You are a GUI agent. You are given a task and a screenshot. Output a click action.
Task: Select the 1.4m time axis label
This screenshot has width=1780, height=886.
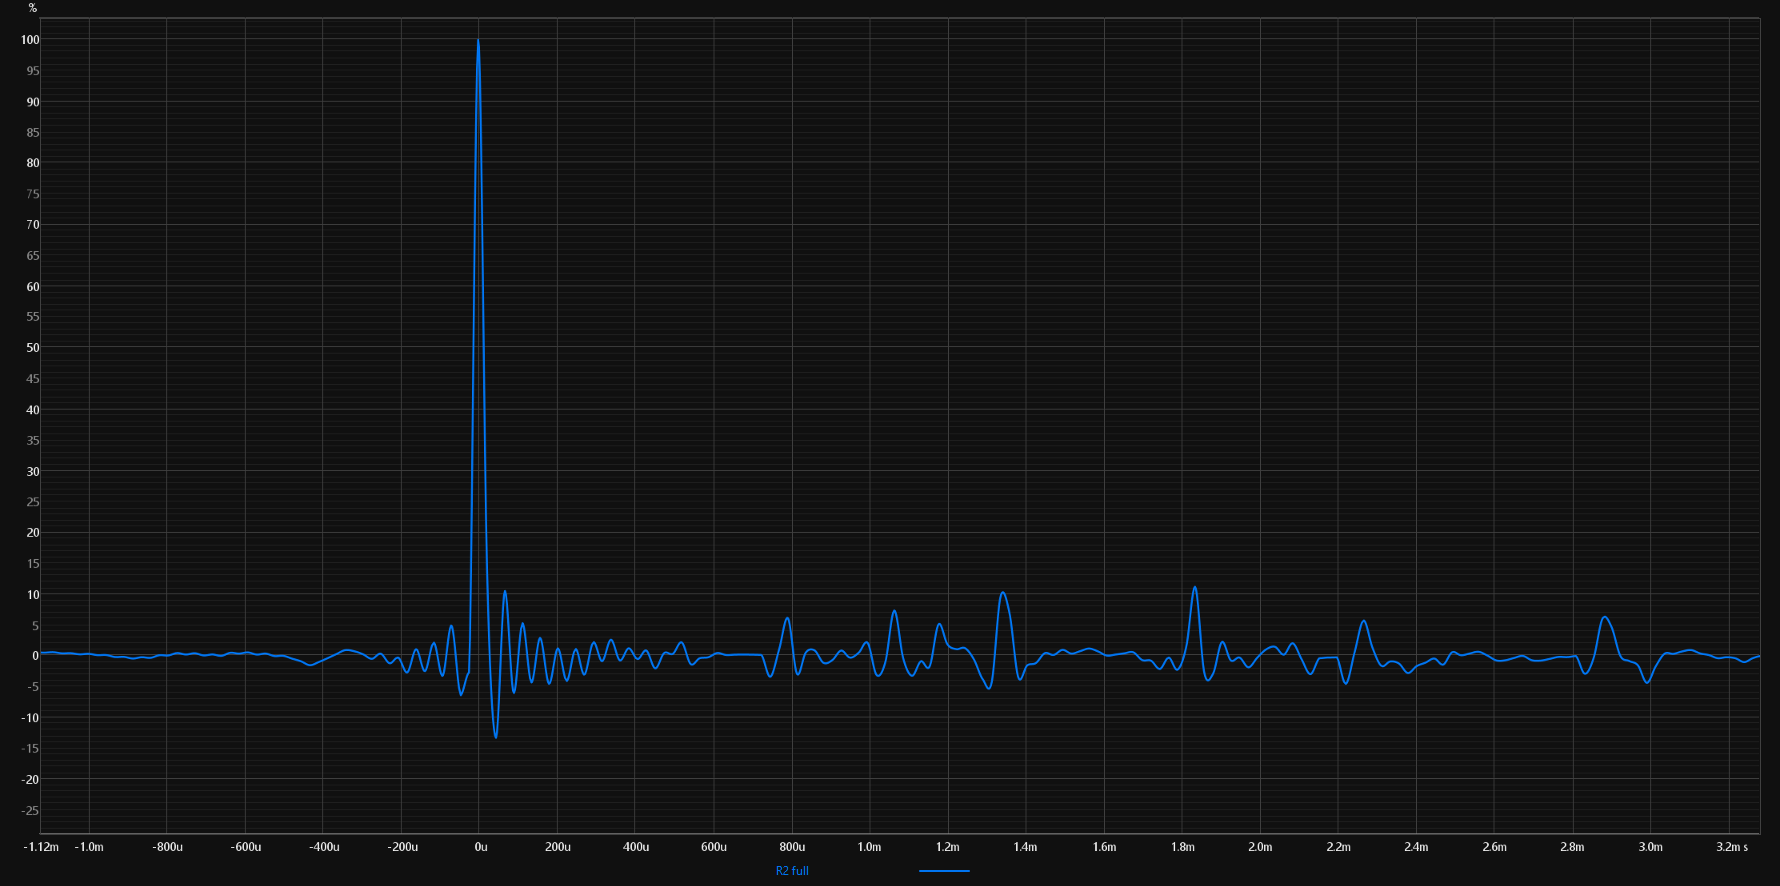[1026, 847]
